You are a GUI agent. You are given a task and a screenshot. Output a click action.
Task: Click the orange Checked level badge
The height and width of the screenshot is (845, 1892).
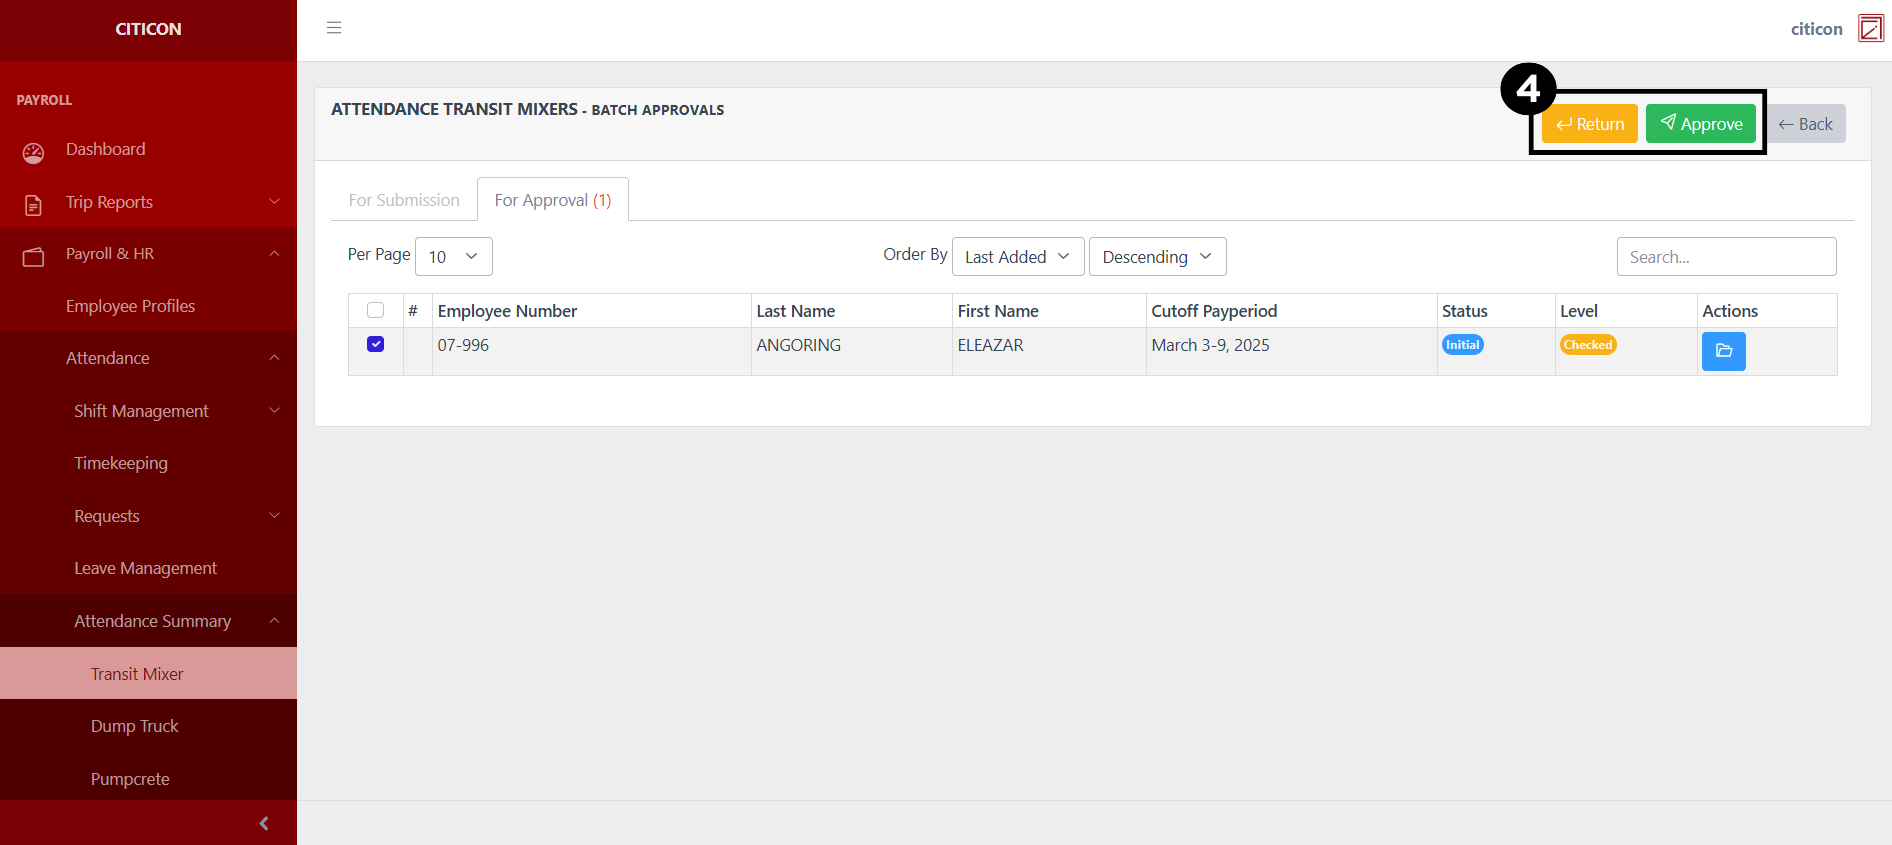click(1587, 345)
